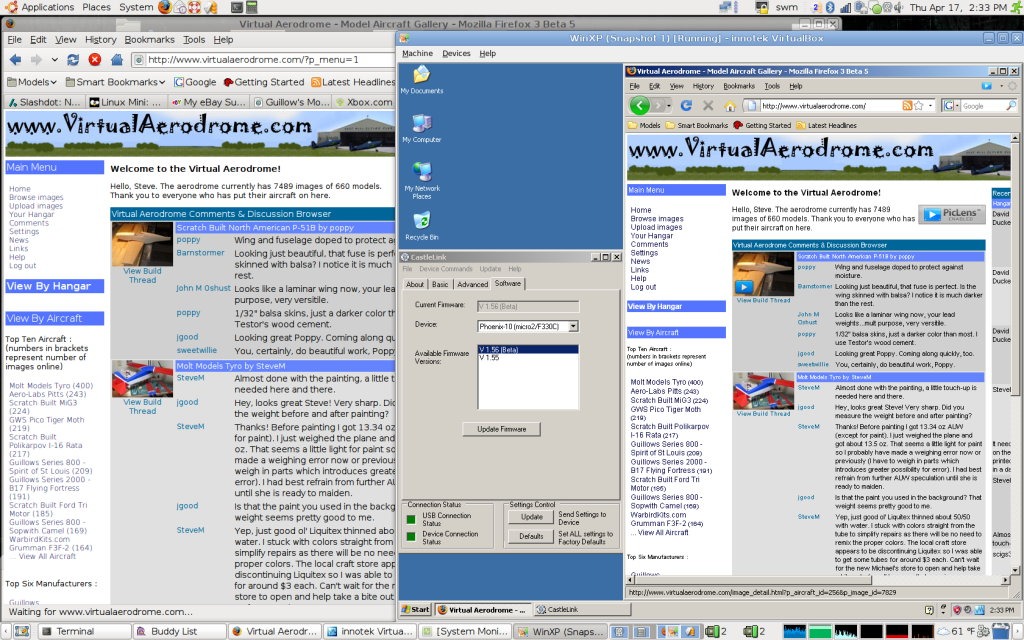Launch Firefox from the top GNOME panel
Image resolution: width=1024 pixels, height=640 pixels.
(x=165, y=7)
